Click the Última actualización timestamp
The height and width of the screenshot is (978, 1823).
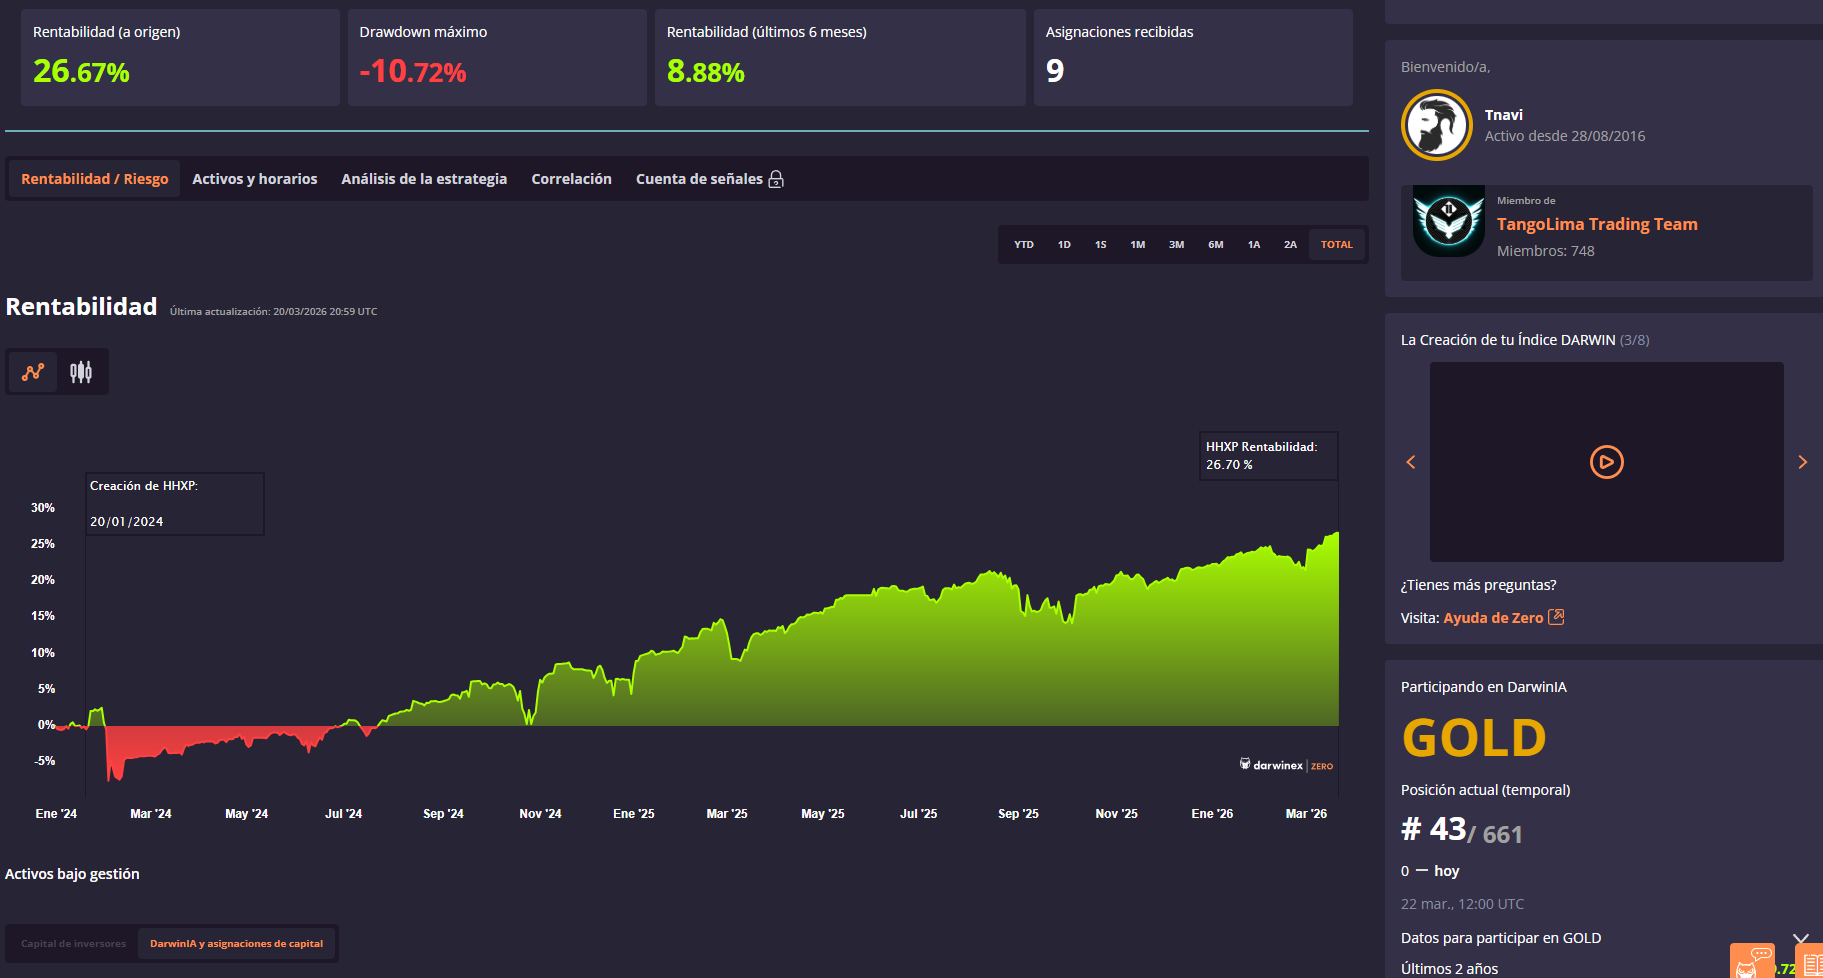(274, 312)
